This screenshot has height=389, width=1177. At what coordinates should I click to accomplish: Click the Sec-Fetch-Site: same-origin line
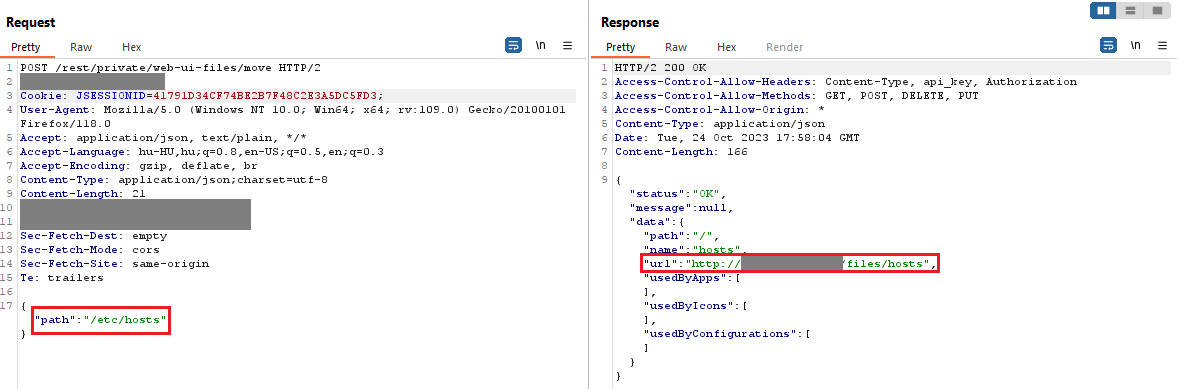click(x=114, y=264)
